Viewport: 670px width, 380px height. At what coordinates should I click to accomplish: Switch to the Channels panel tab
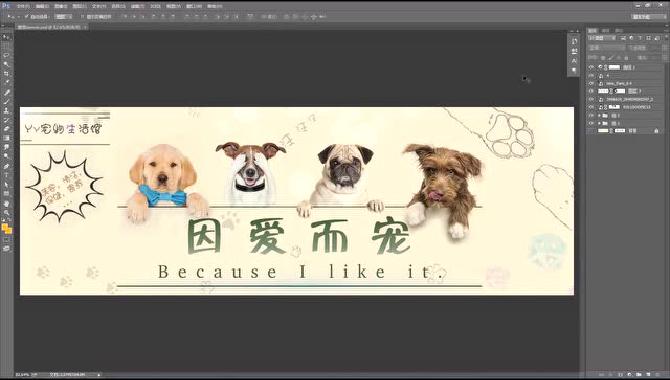605,30
